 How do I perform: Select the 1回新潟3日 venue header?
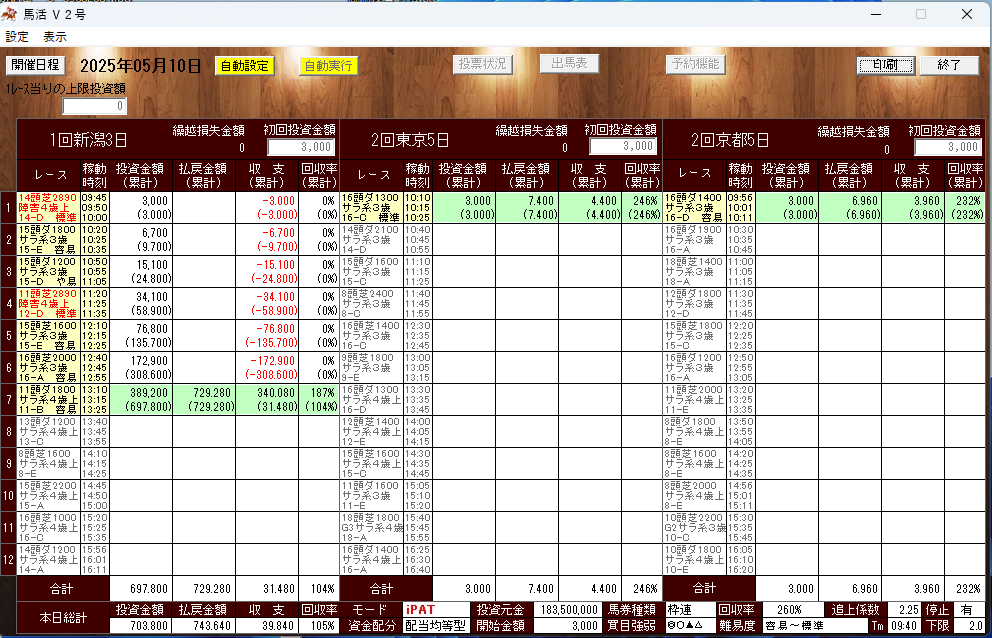point(91,140)
